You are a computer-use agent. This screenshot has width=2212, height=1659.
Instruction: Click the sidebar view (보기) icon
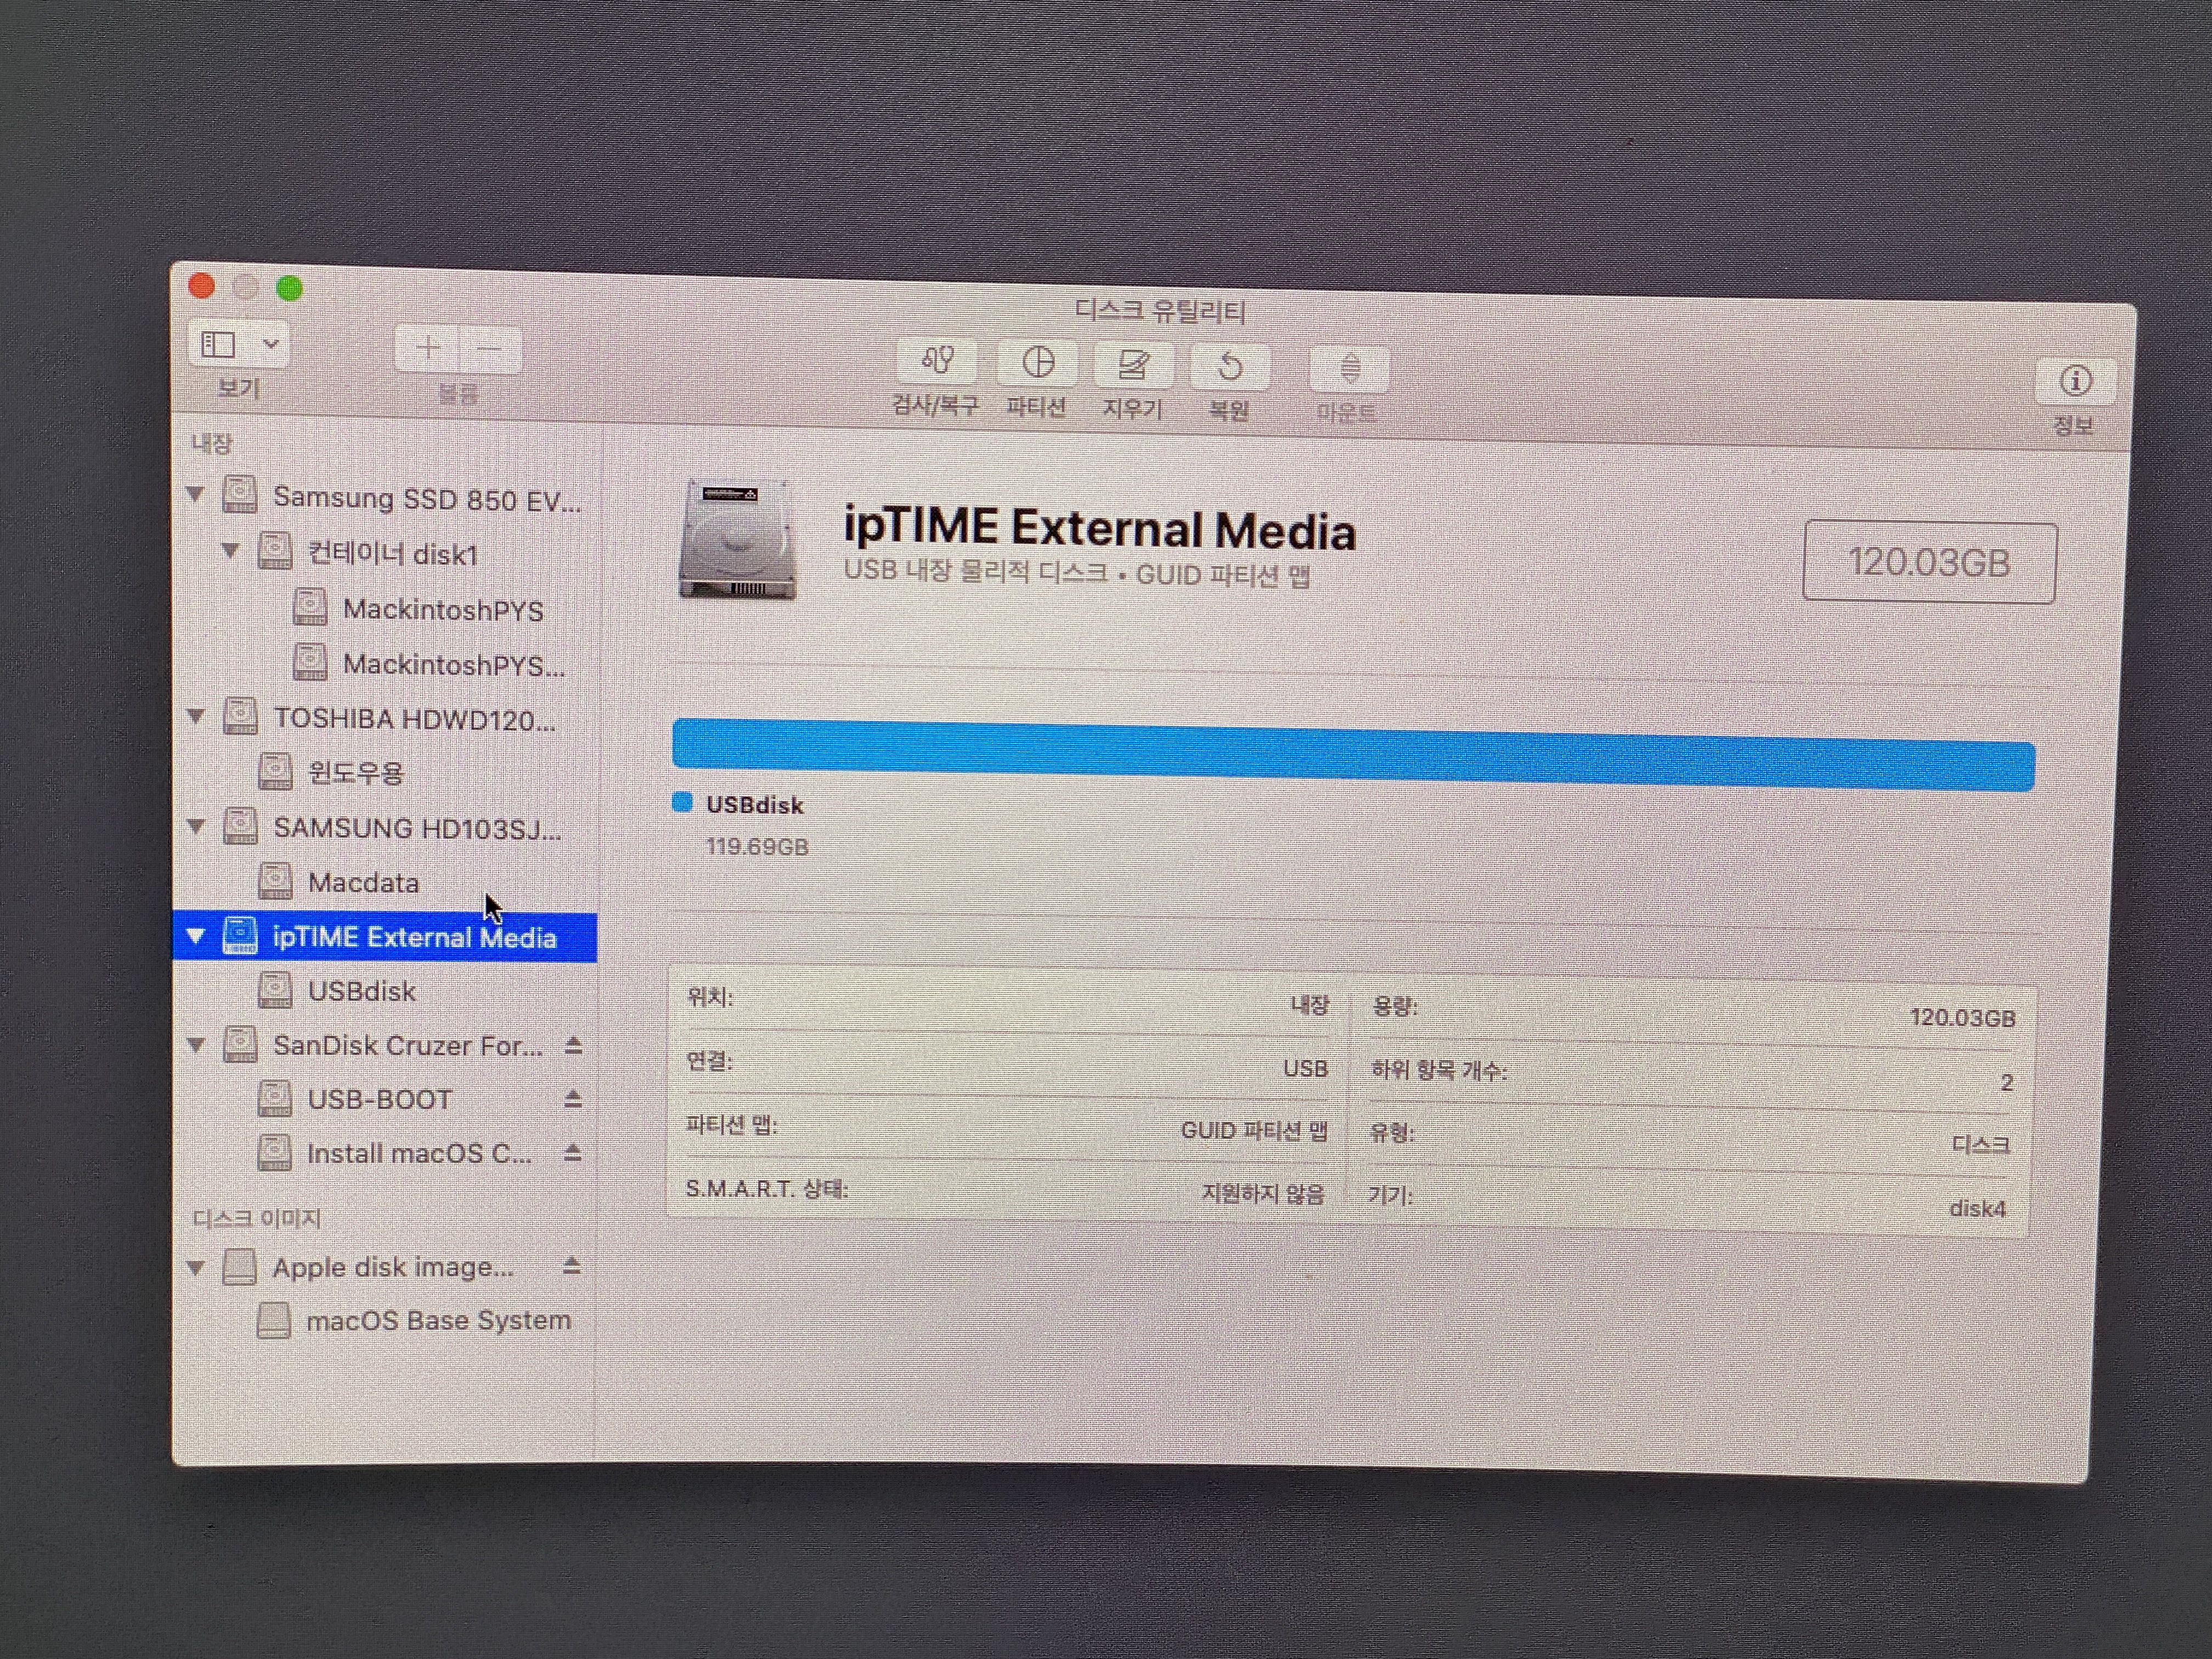tap(218, 345)
